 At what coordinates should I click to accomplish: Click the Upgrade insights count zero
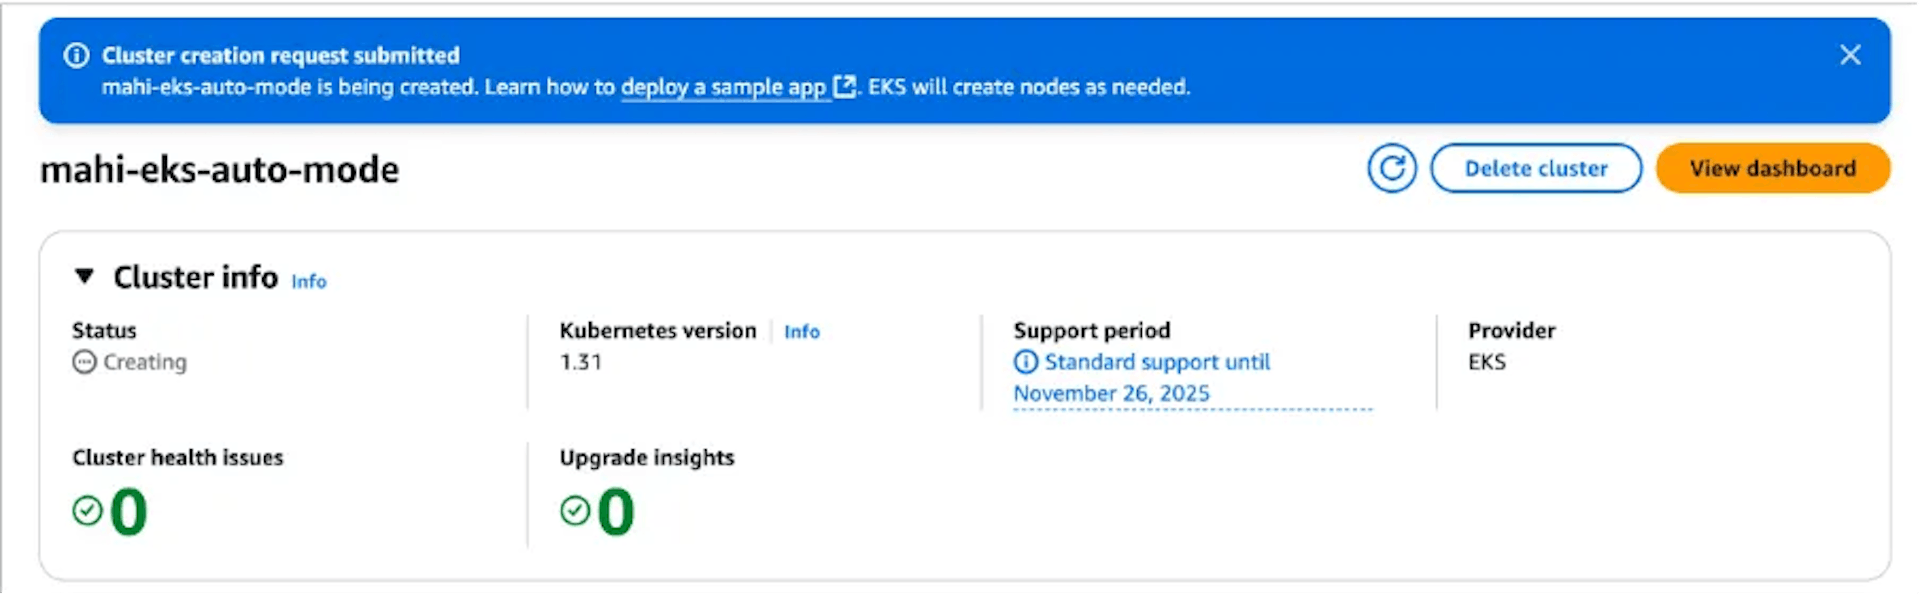616,512
